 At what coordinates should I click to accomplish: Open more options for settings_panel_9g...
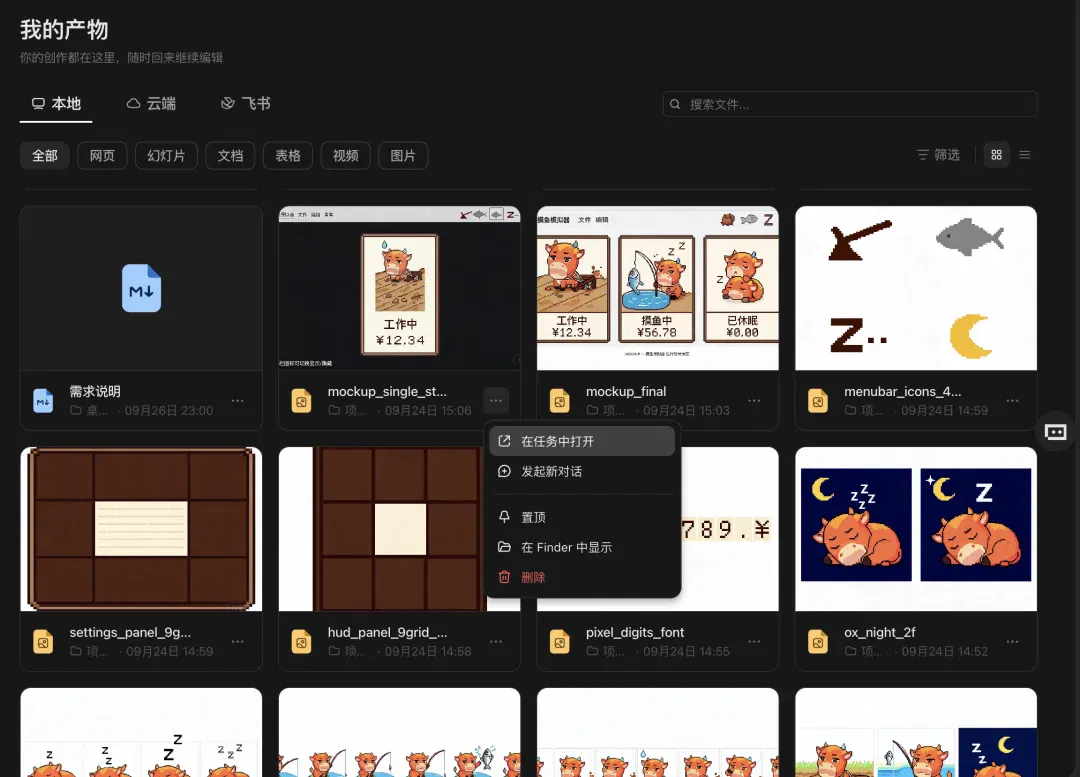coord(238,641)
